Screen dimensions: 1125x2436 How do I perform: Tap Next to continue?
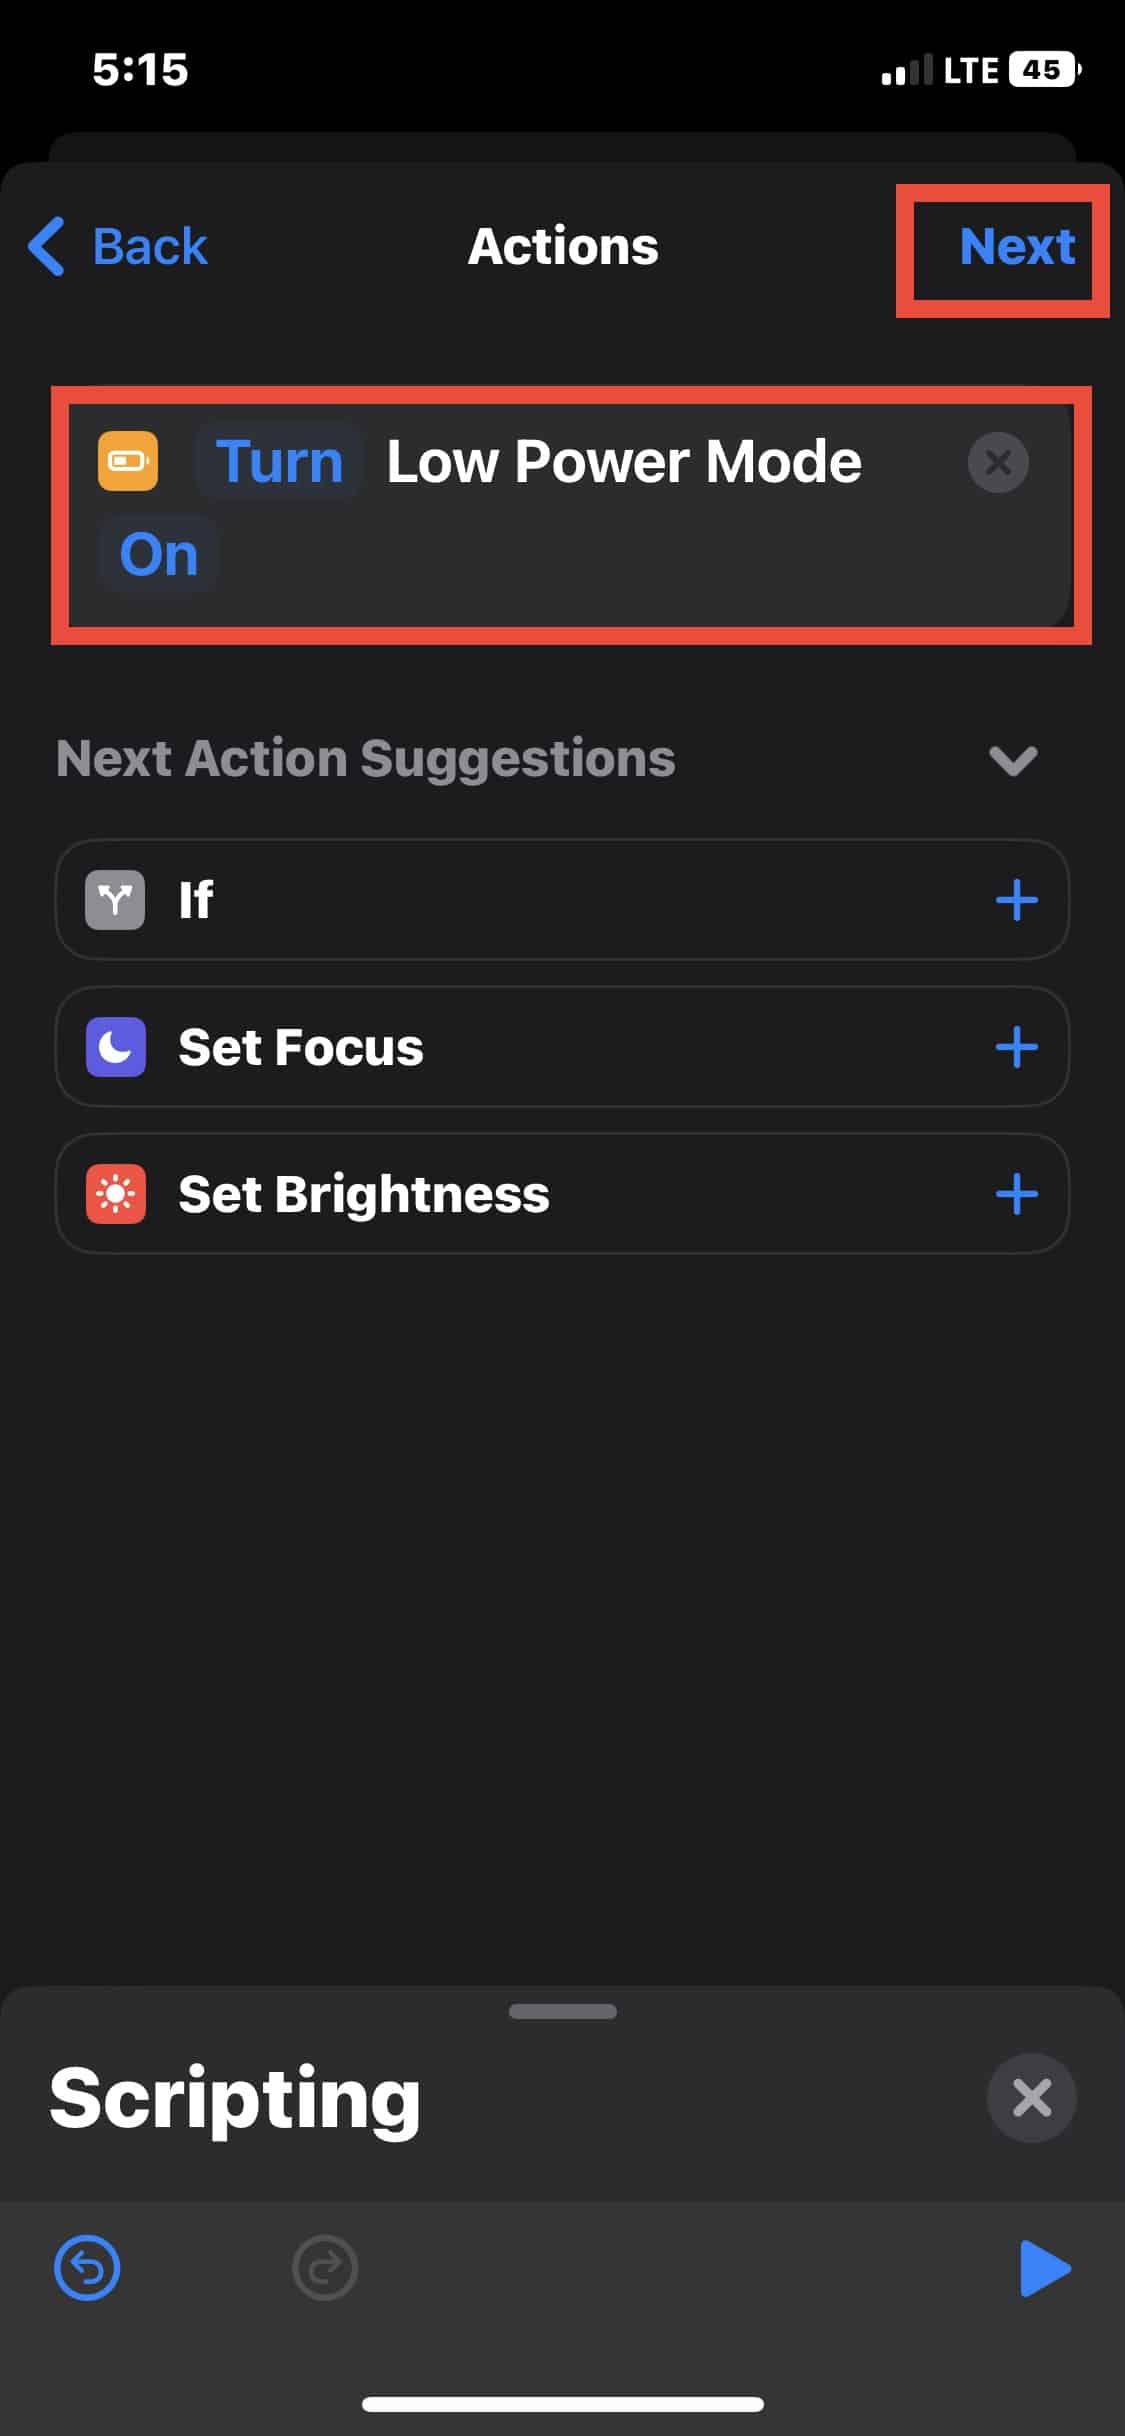pos(1016,246)
